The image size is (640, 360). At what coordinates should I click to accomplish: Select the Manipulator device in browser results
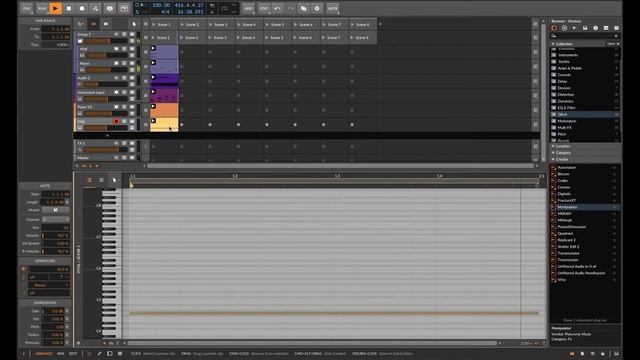(x=584, y=207)
